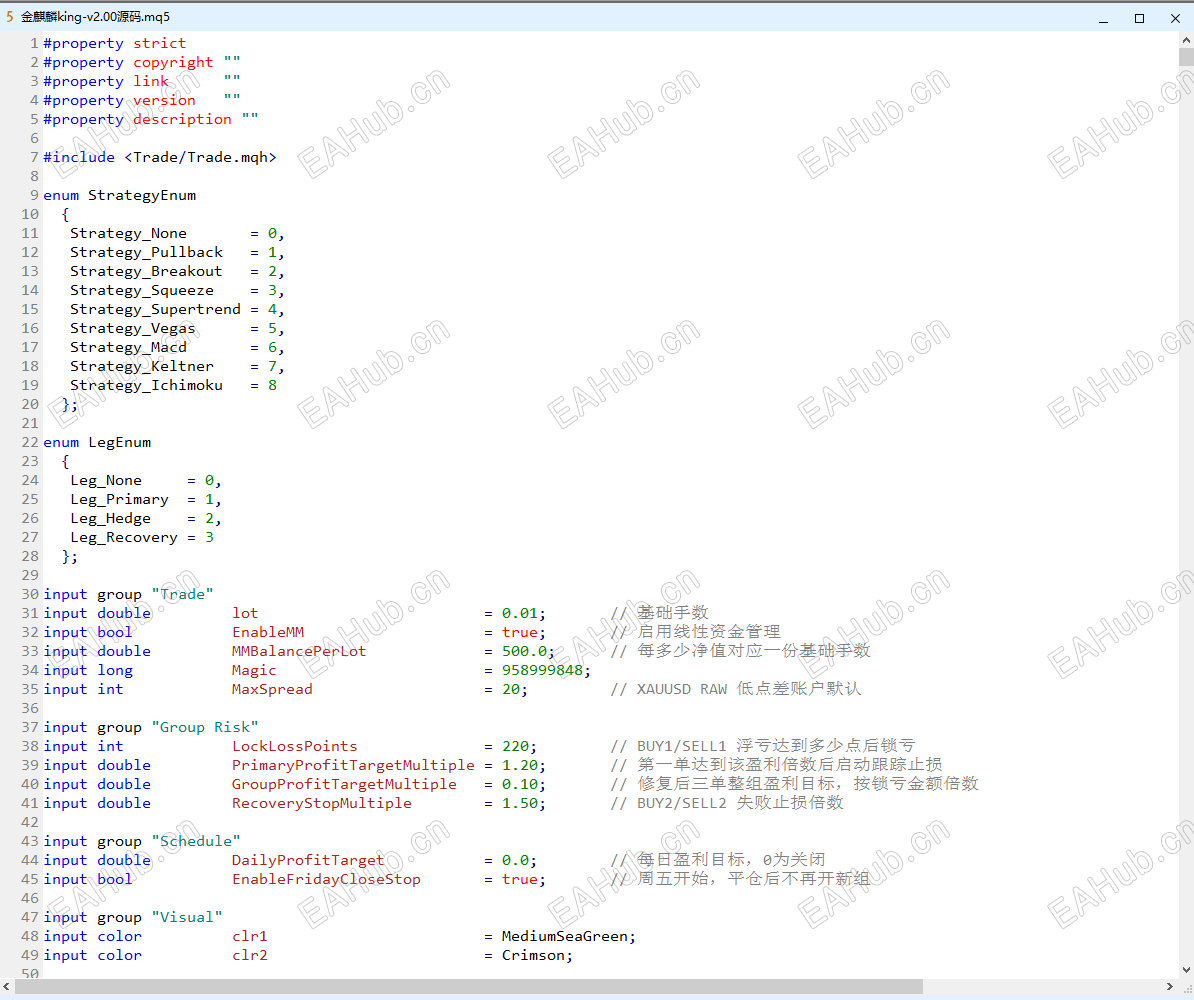The width and height of the screenshot is (1194, 1000).
Task: Click the word 'copyright' on line 2
Action: 173,62
